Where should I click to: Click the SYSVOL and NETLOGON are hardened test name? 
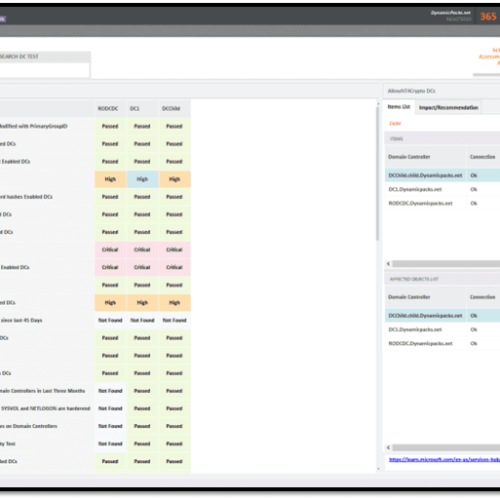coord(46,409)
